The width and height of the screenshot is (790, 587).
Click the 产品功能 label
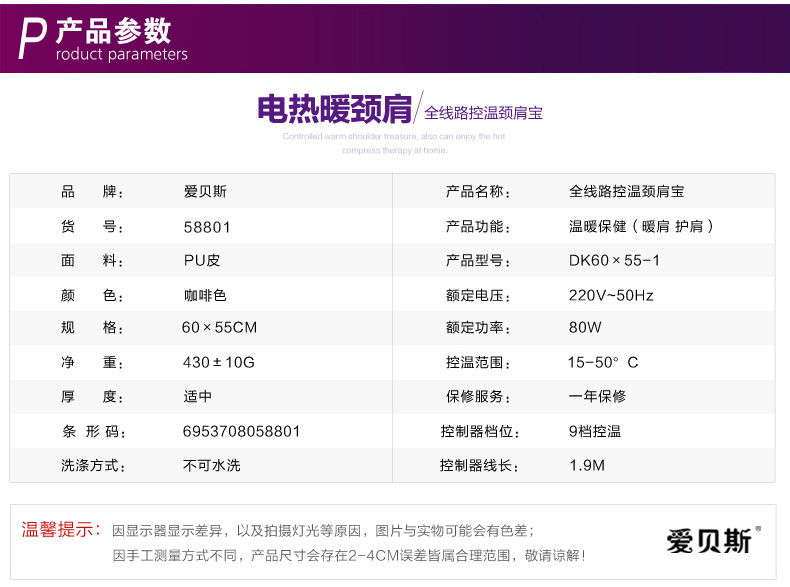pyautogui.click(x=479, y=226)
